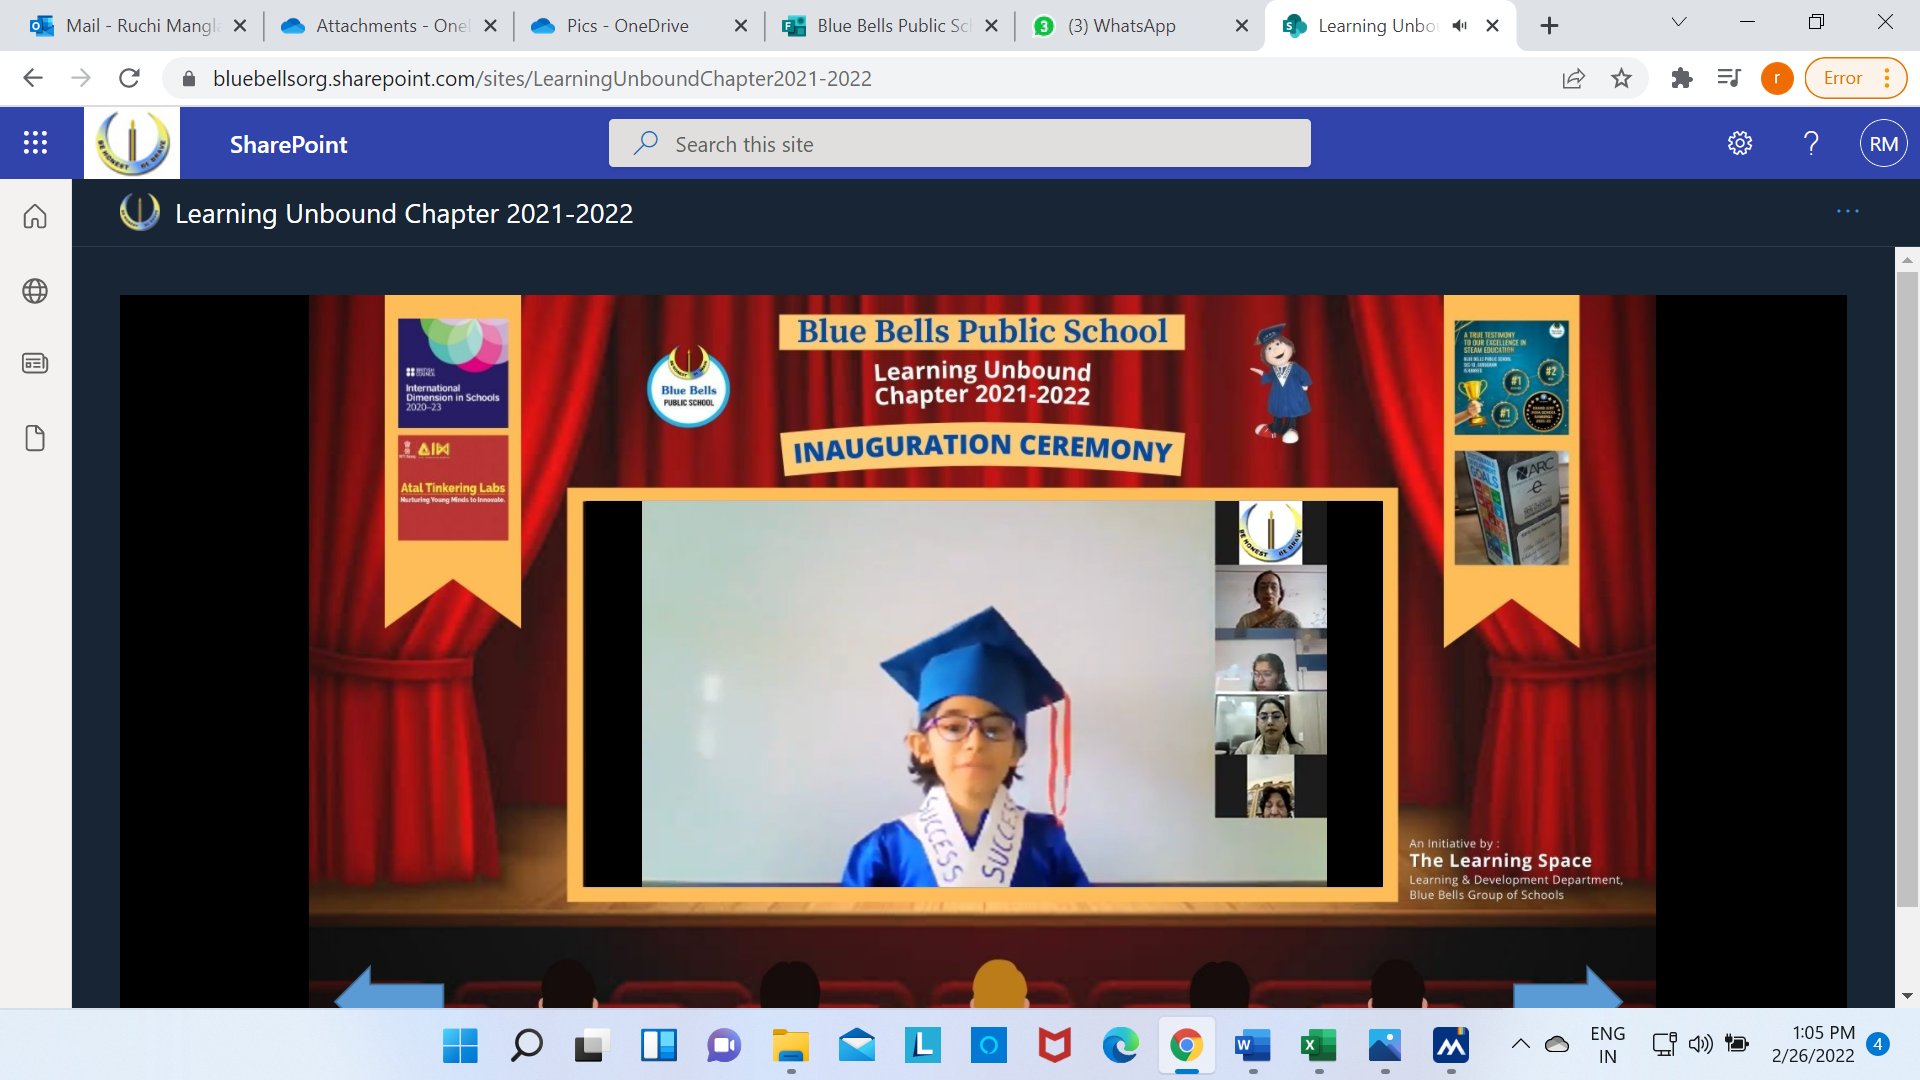Click the Search this site box
This screenshot has height=1080, width=1920.
tap(960, 144)
